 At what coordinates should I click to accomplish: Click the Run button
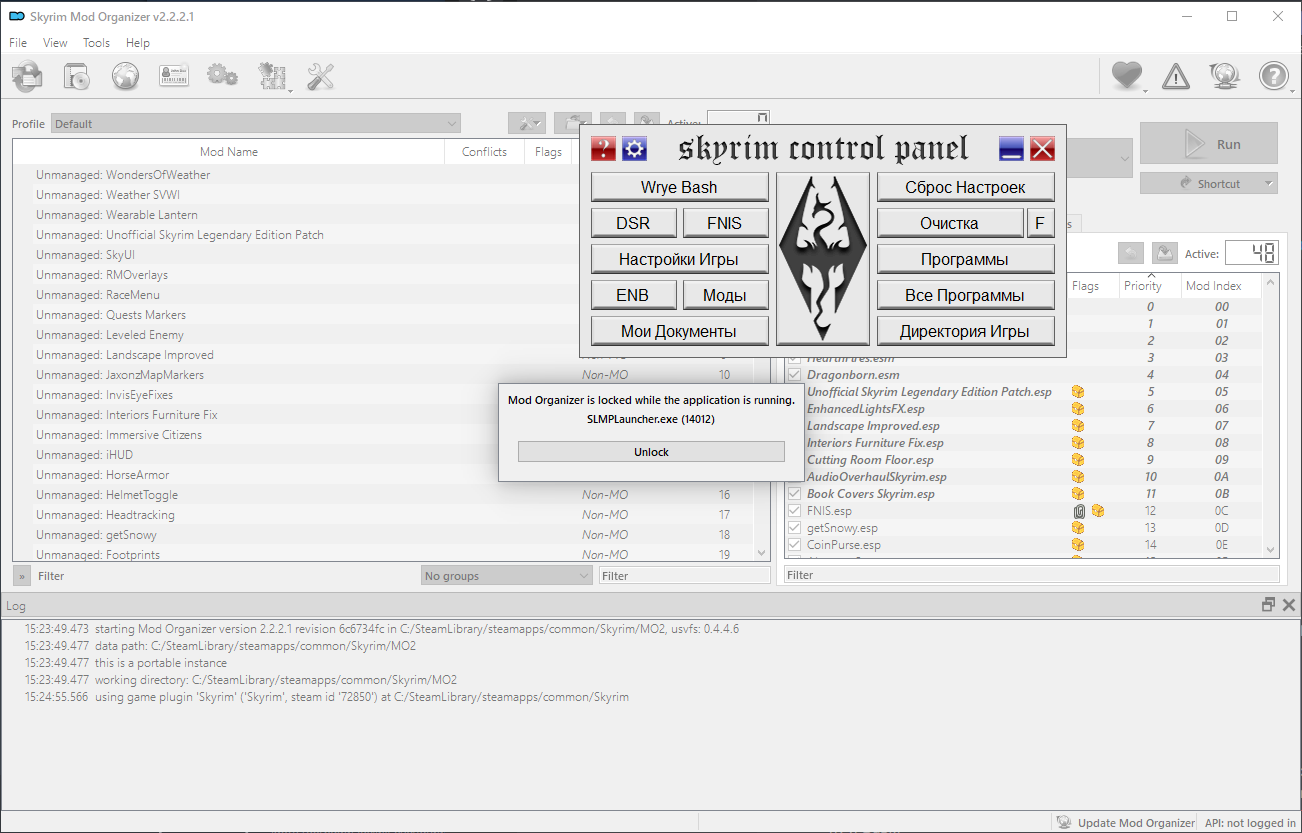1209,144
